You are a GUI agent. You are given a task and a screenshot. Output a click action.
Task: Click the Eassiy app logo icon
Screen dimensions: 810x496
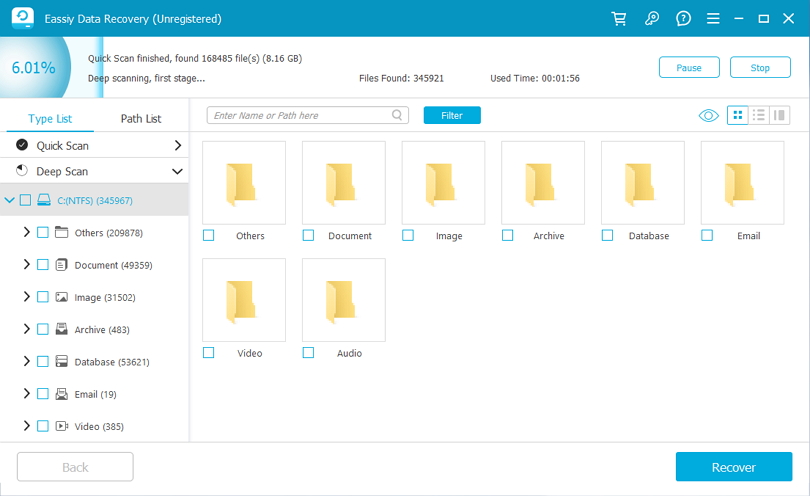click(23, 18)
